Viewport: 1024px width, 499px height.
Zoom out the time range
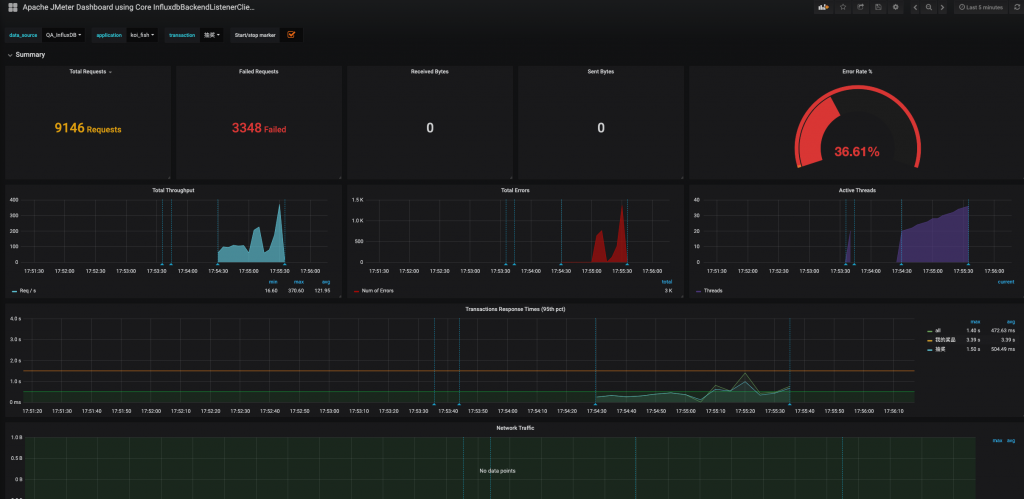[929, 7]
